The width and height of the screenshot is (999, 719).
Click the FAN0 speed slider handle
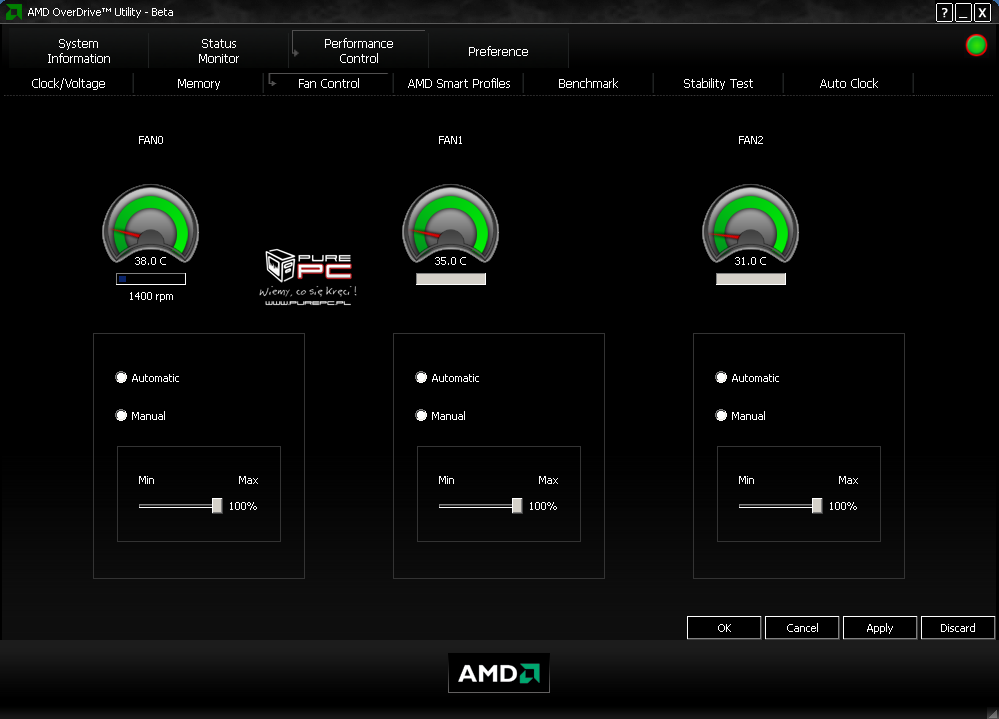pyautogui.click(x=217, y=506)
